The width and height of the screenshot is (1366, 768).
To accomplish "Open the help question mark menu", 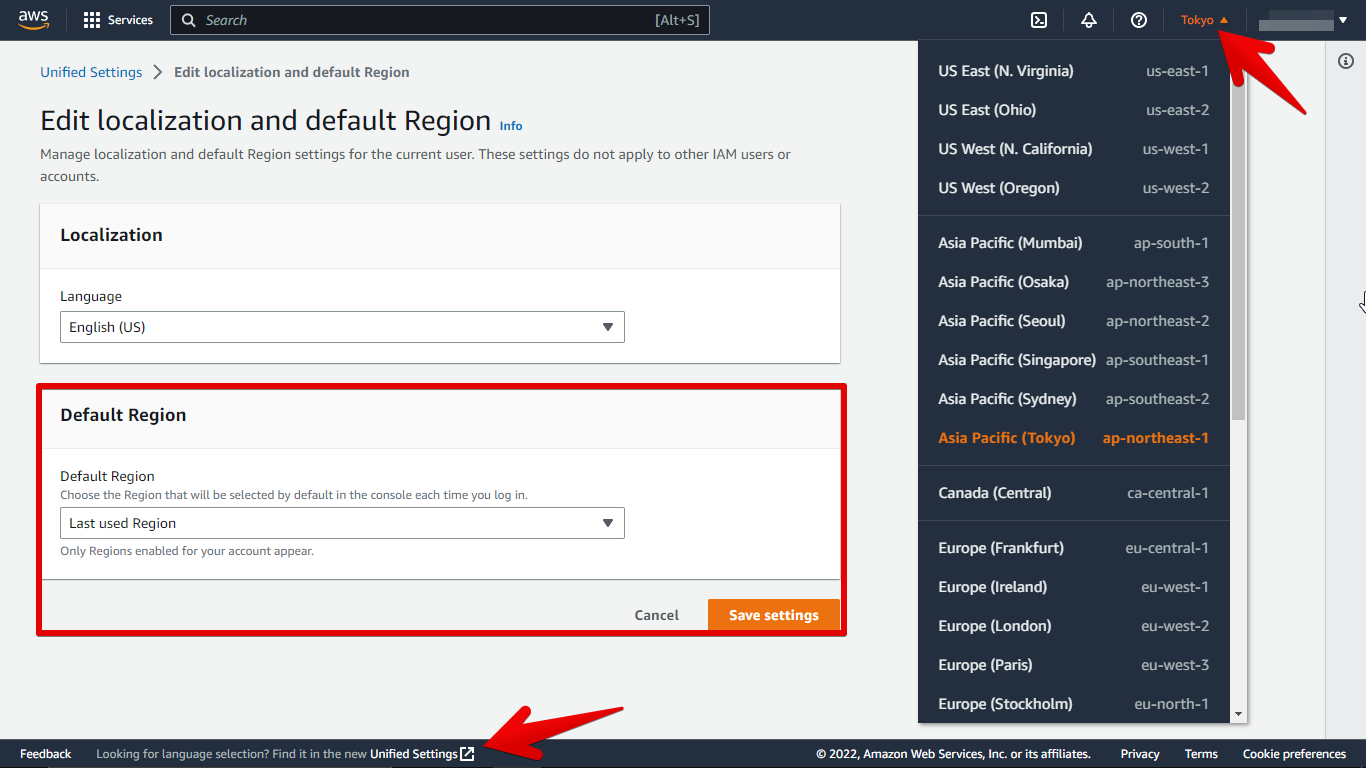I will (x=1138, y=20).
